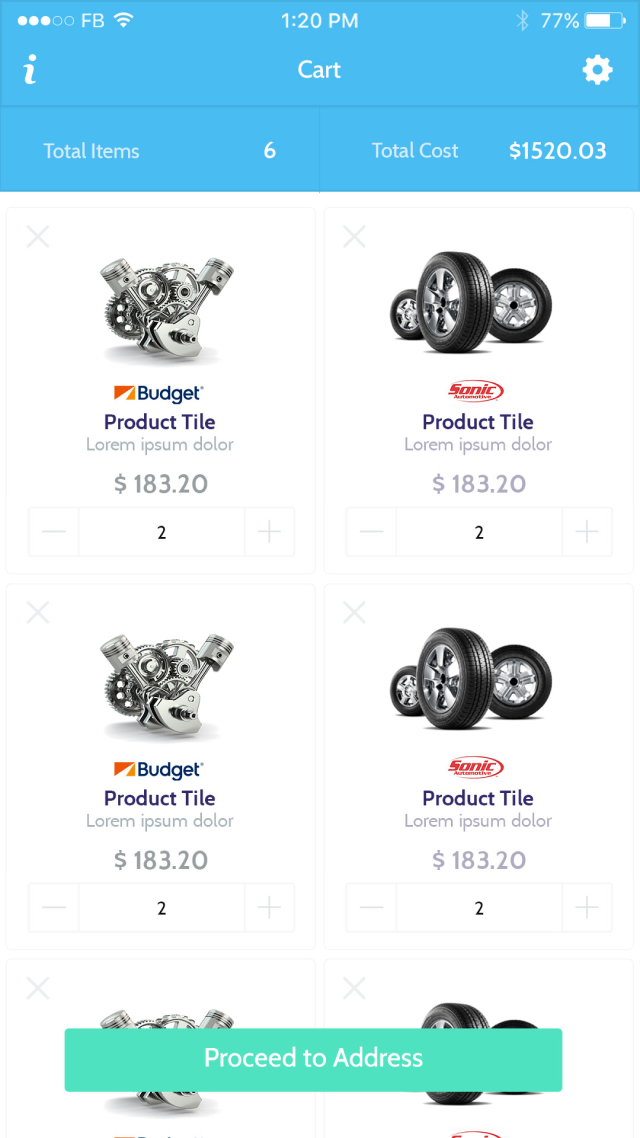Screen dimensions: 640x1138
Task: Remove first Sonic product with X icon
Action: (354, 236)
